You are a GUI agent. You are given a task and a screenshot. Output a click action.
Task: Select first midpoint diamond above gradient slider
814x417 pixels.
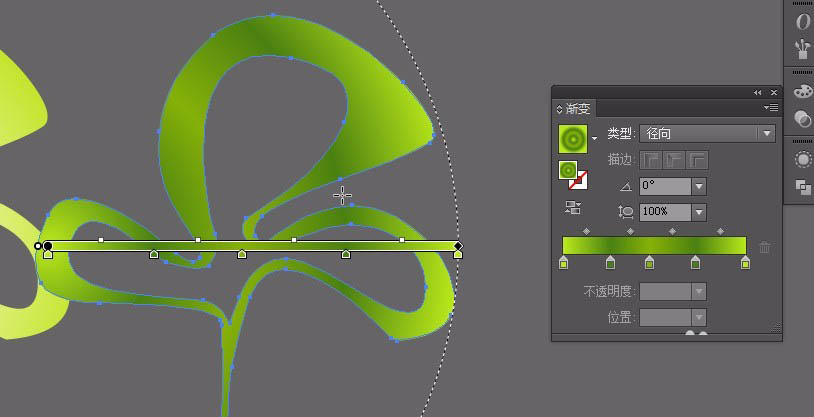pyautogui.click(x=587, y=232)
